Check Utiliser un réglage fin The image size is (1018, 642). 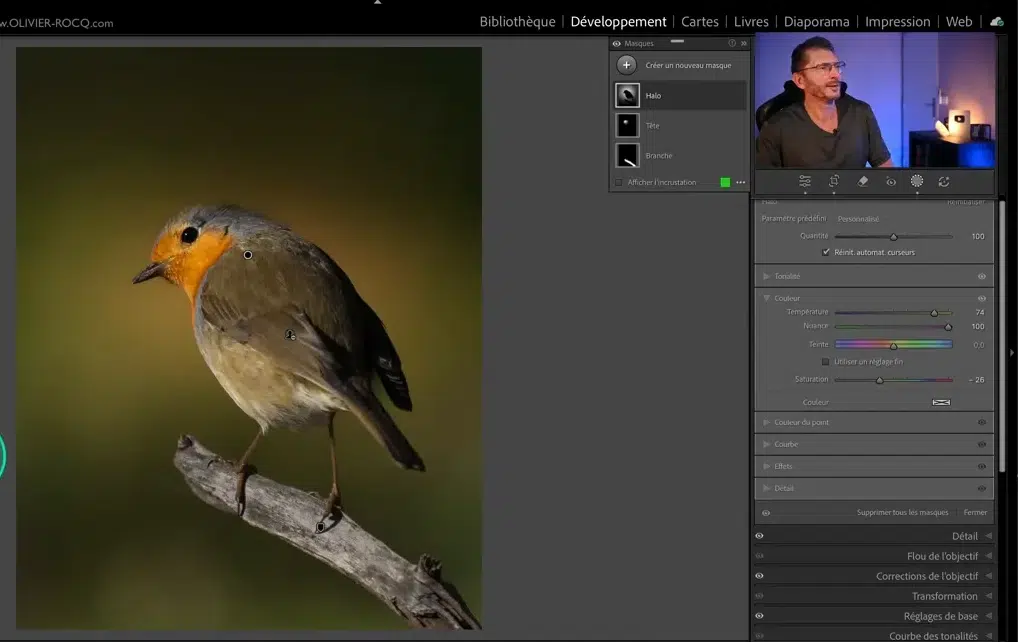(825, 362)
